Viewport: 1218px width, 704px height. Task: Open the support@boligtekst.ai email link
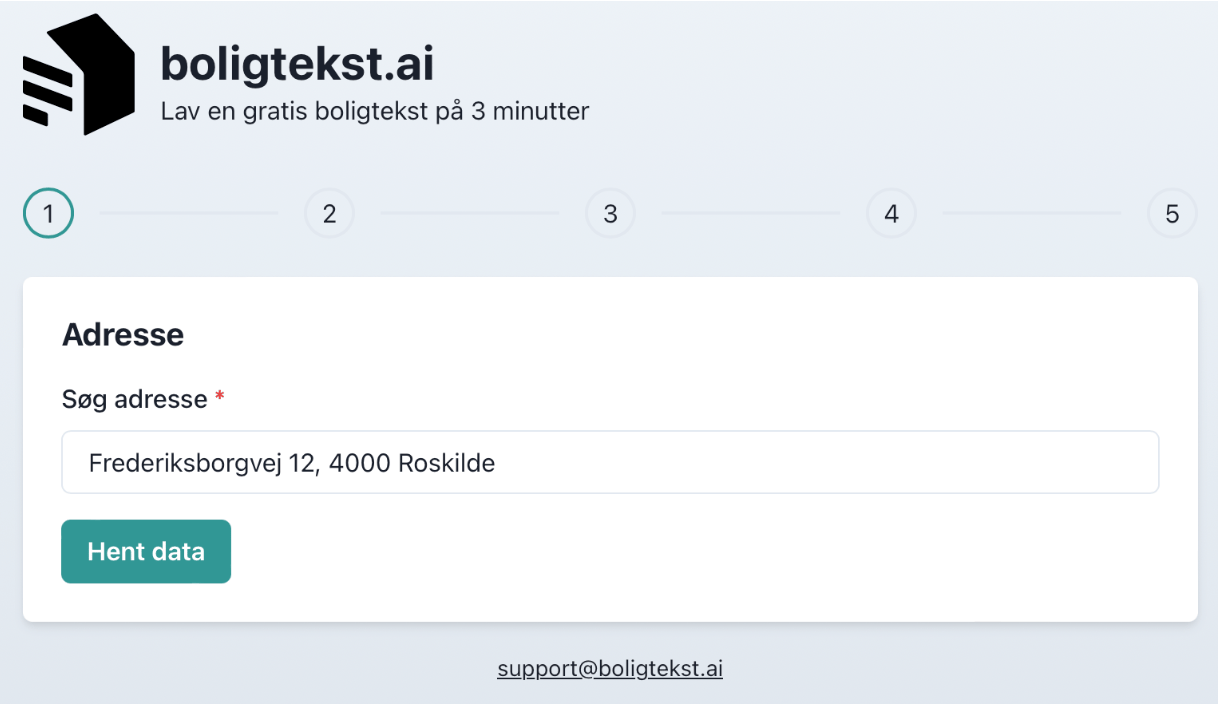click(x=610, y=669)
